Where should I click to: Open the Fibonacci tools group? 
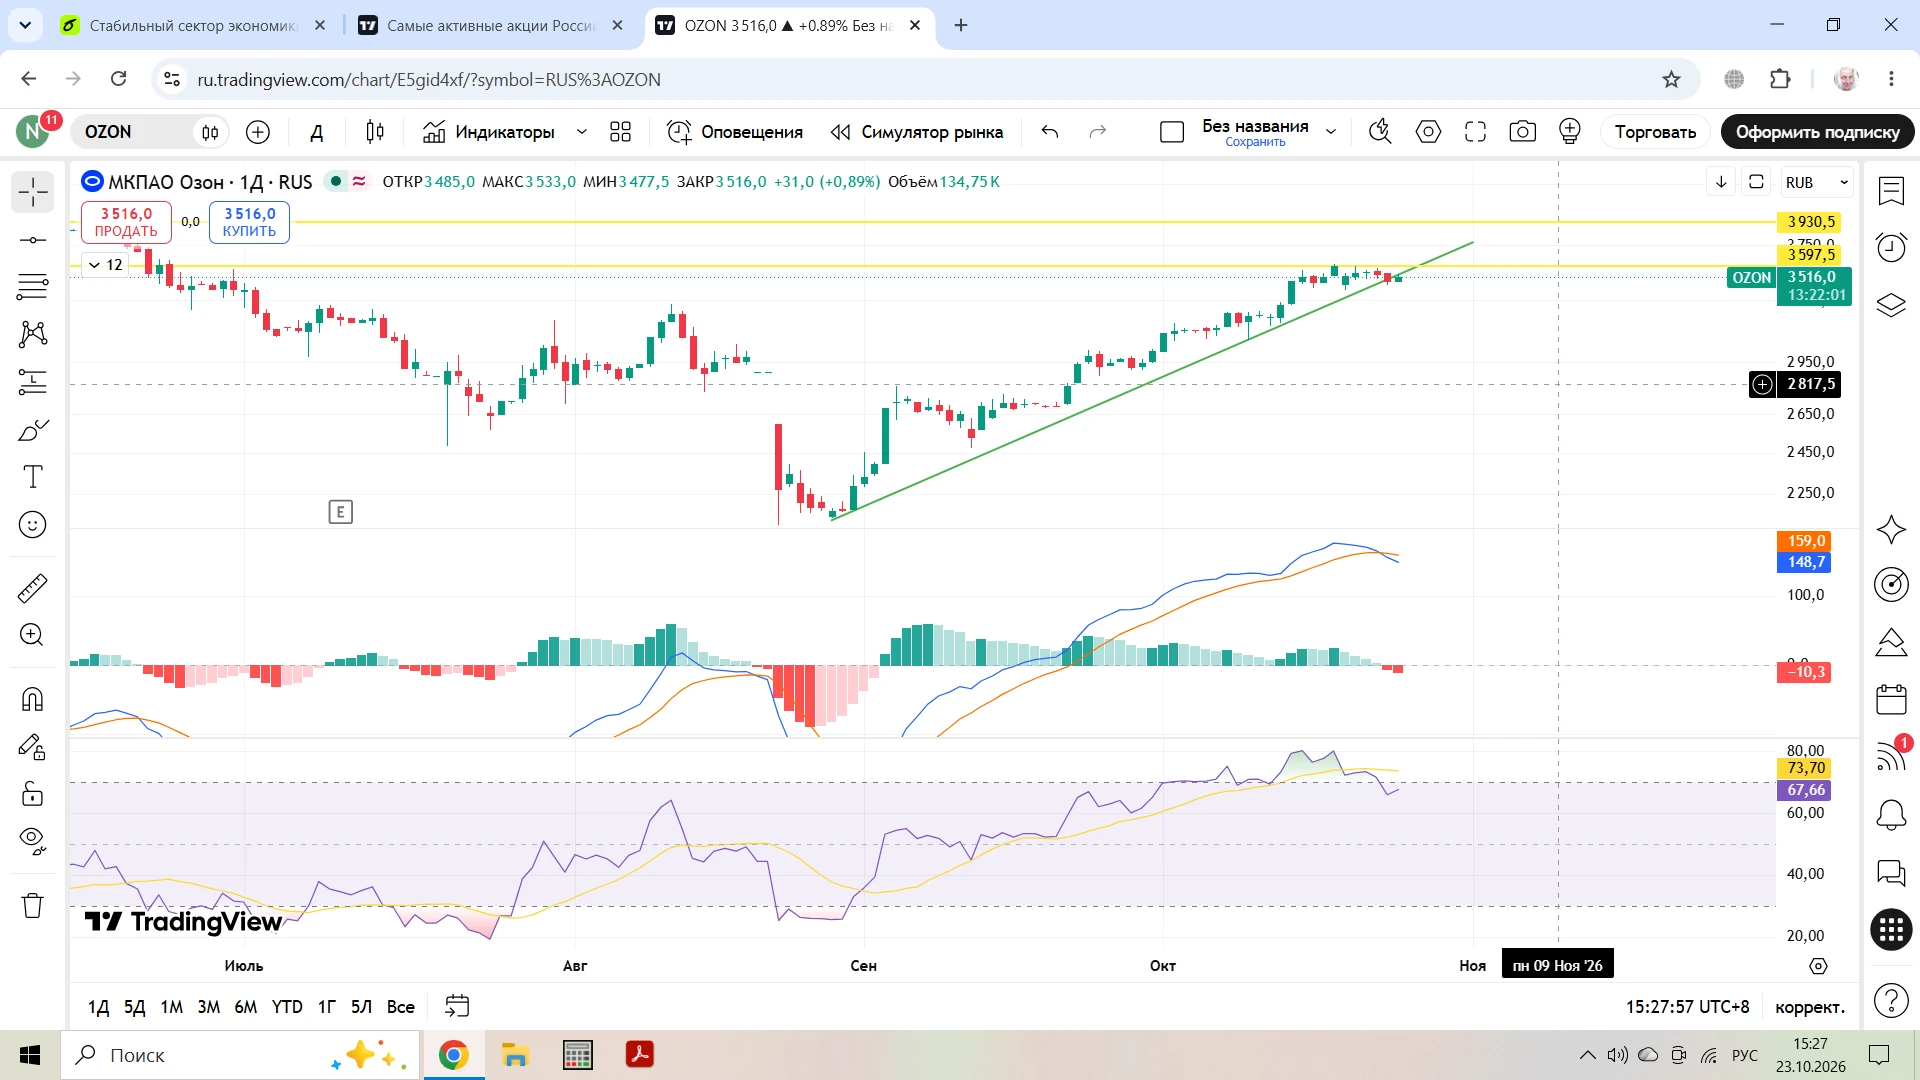33,287
